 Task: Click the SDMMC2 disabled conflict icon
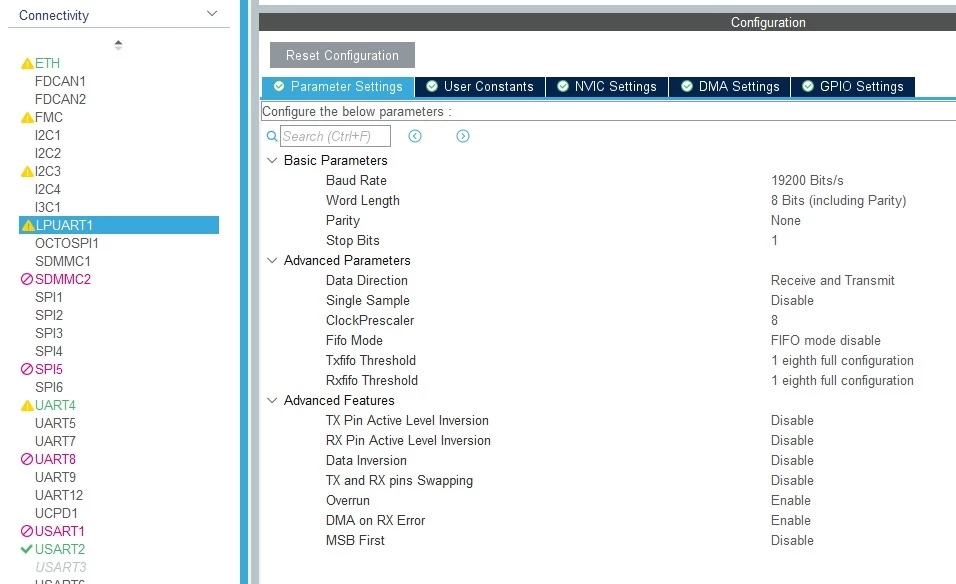[x=27, y=279]
